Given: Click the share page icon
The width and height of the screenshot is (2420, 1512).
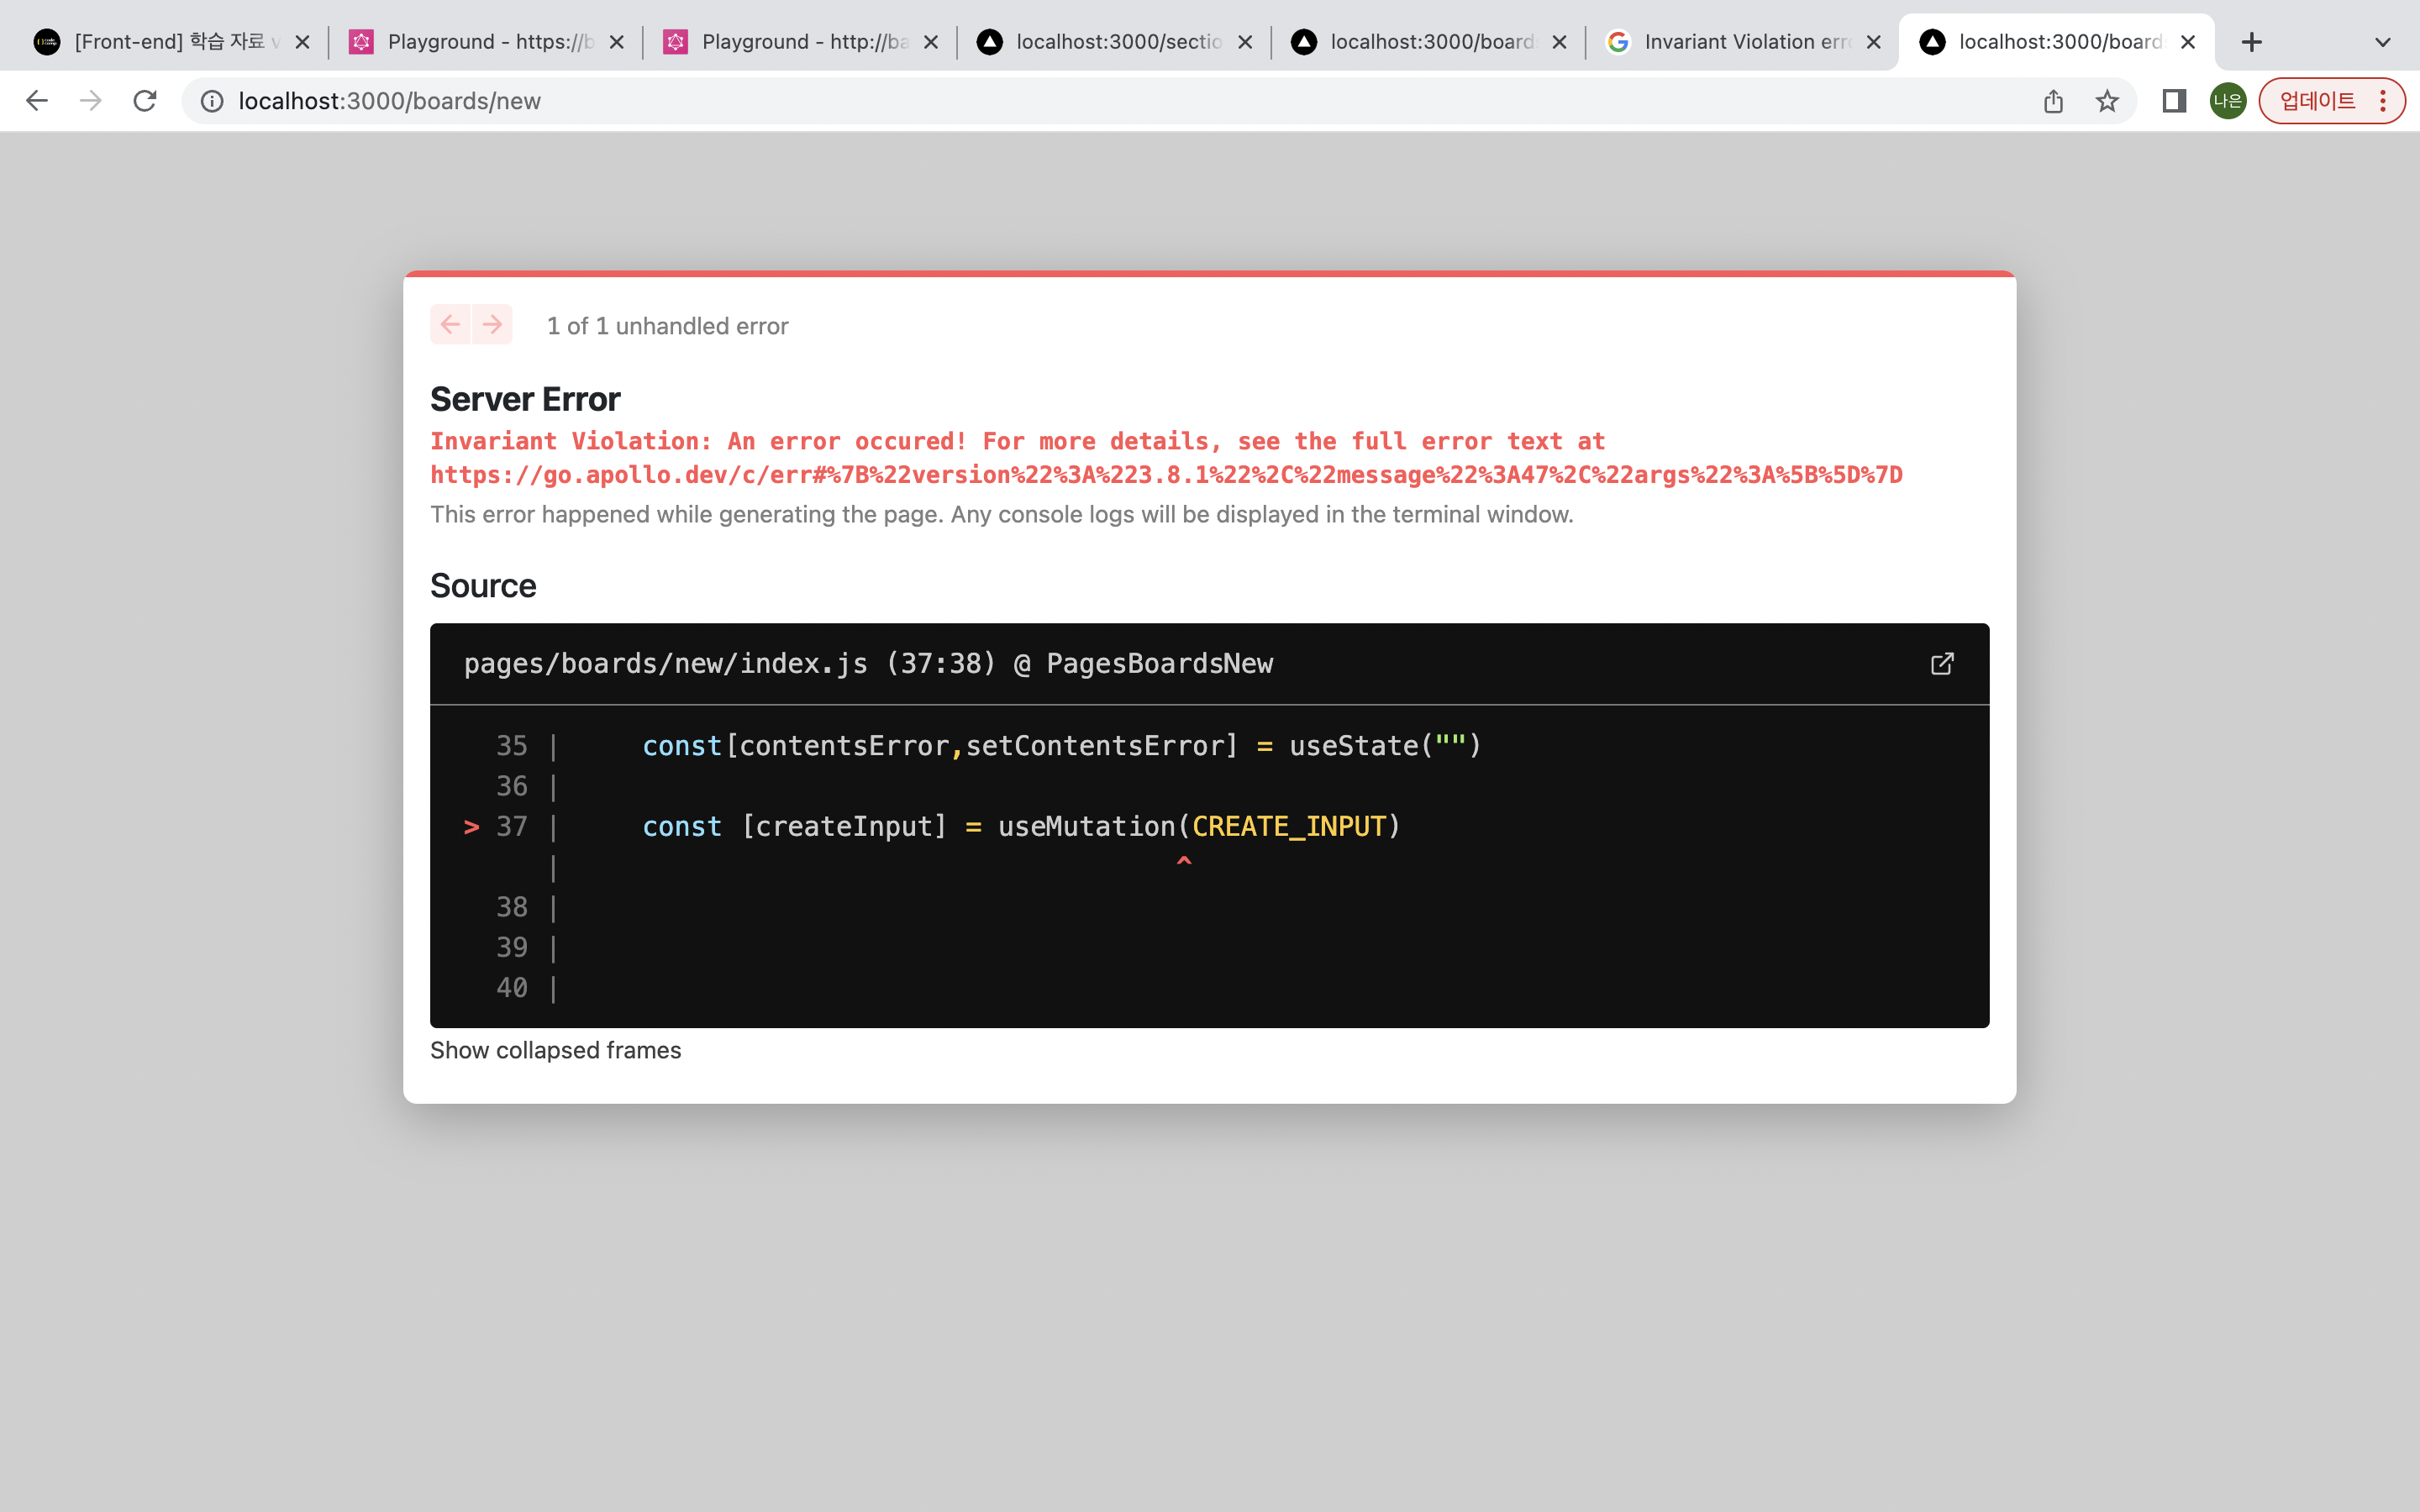Looking at the screenshot, I should [x=2053, y=101].
